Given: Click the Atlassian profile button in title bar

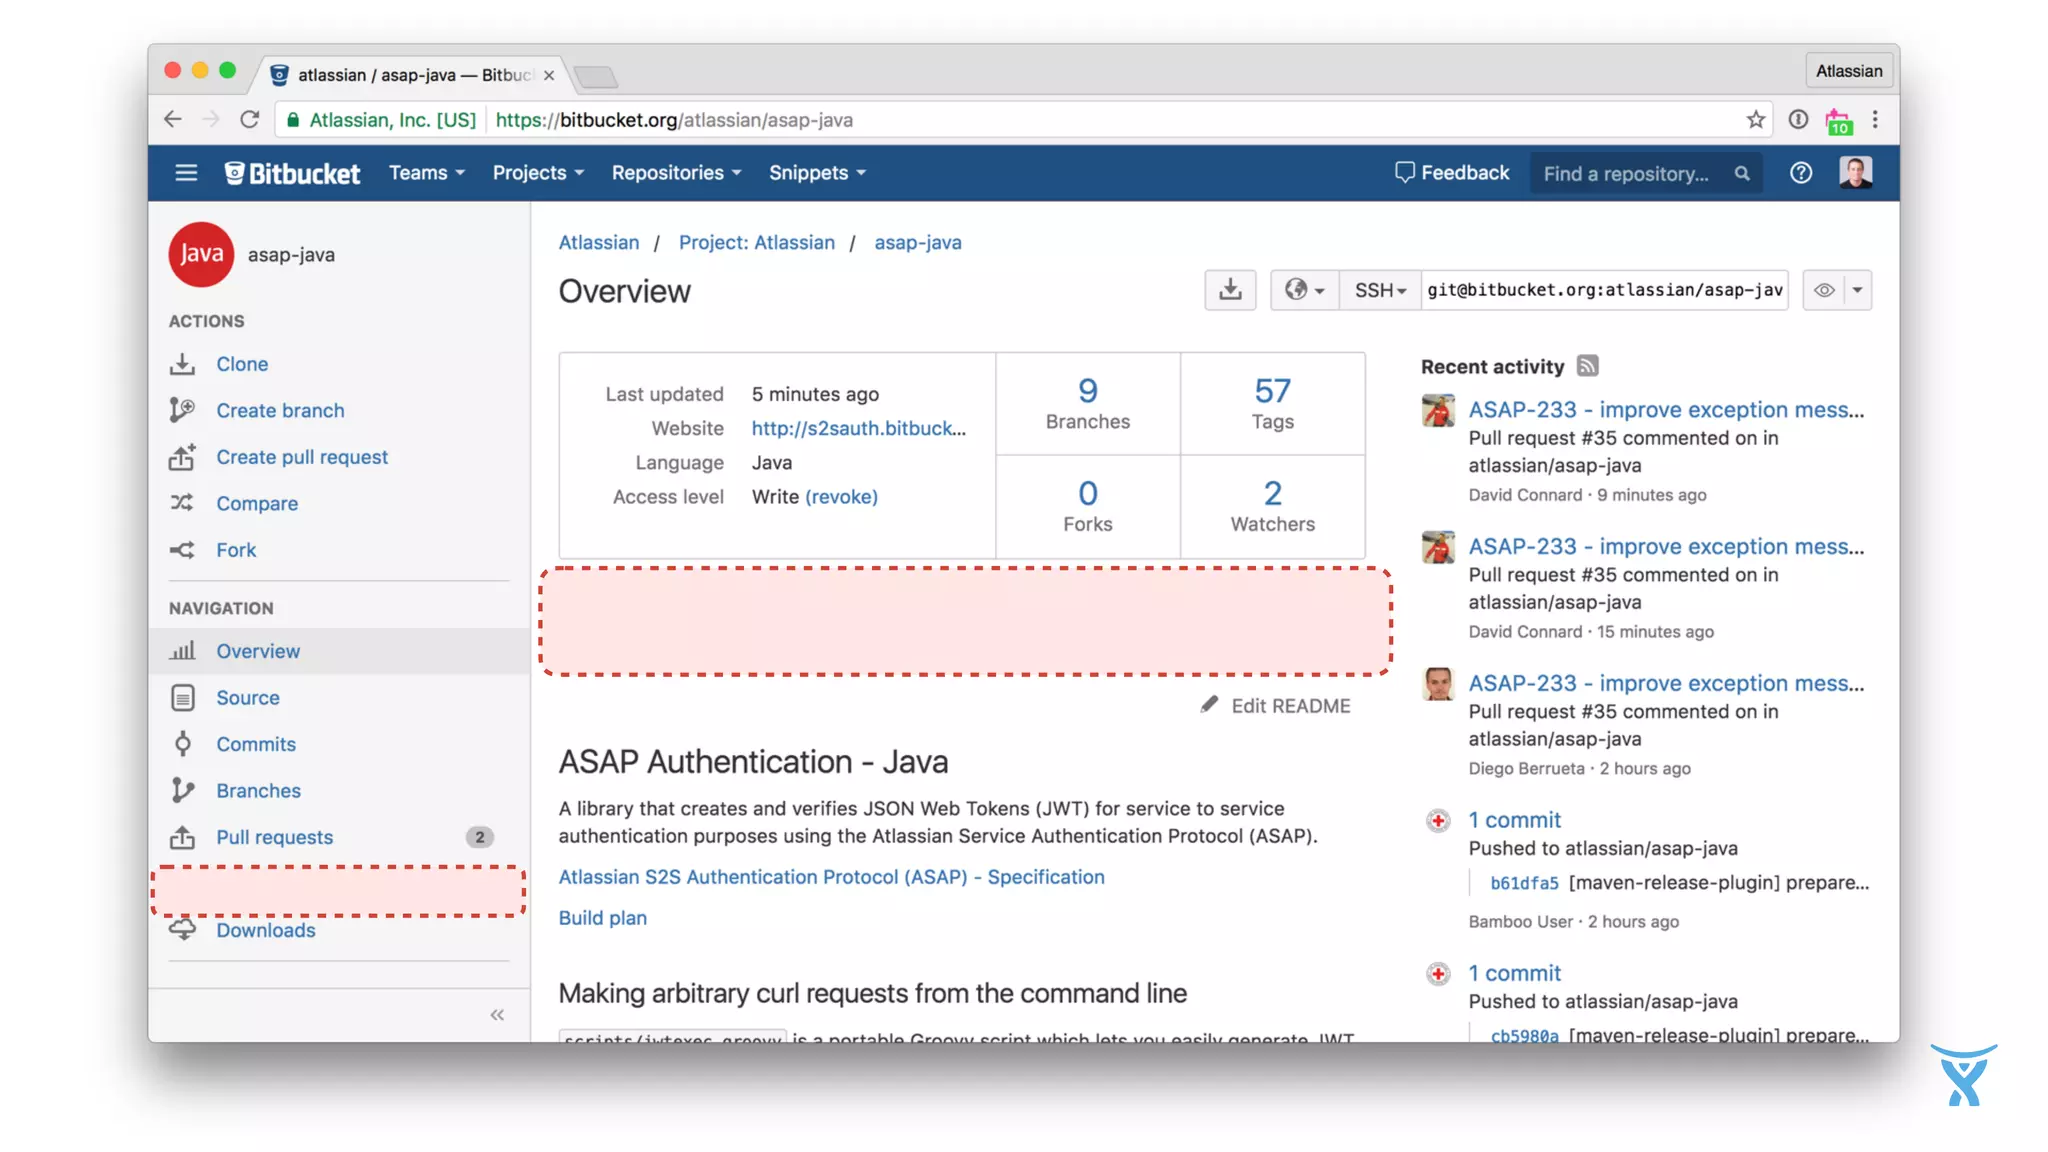Looking at the screenshot, I should coord(1848,71).
